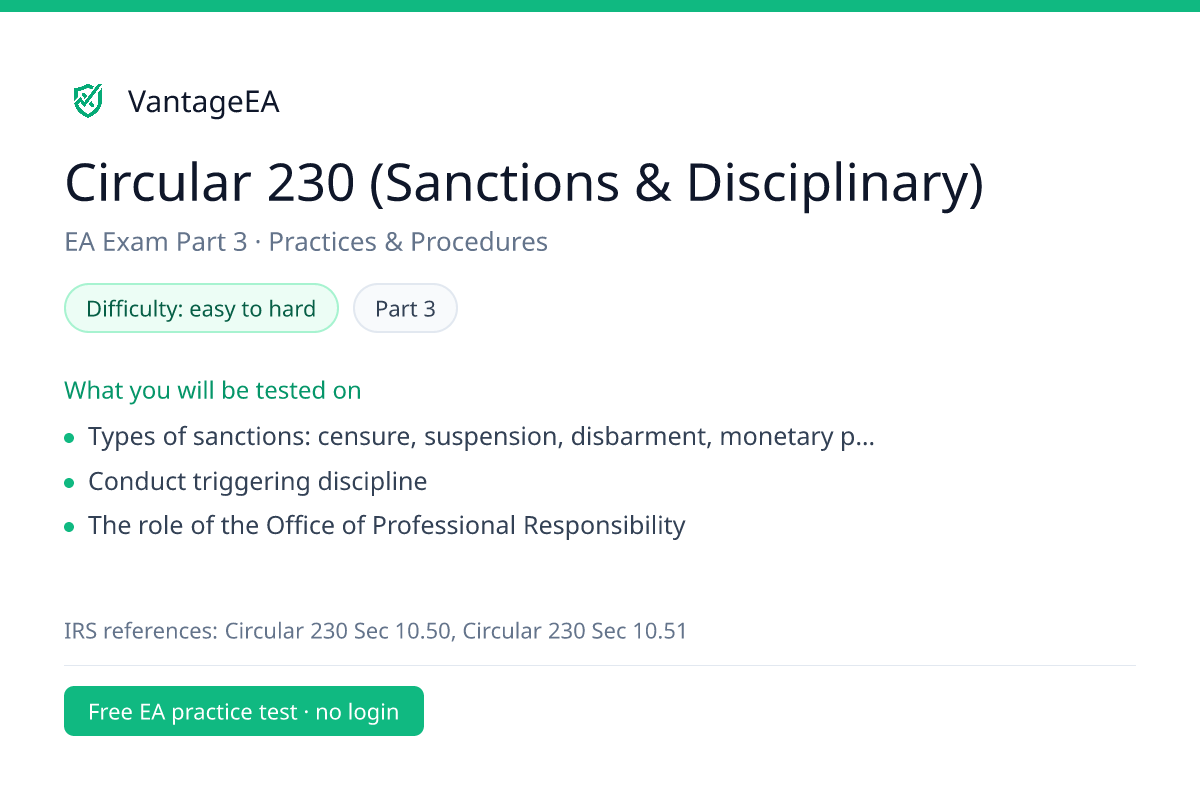The image size is (1200, 800).
Task: Select the Types of sanctions bullet item
Action: [481, 437]
